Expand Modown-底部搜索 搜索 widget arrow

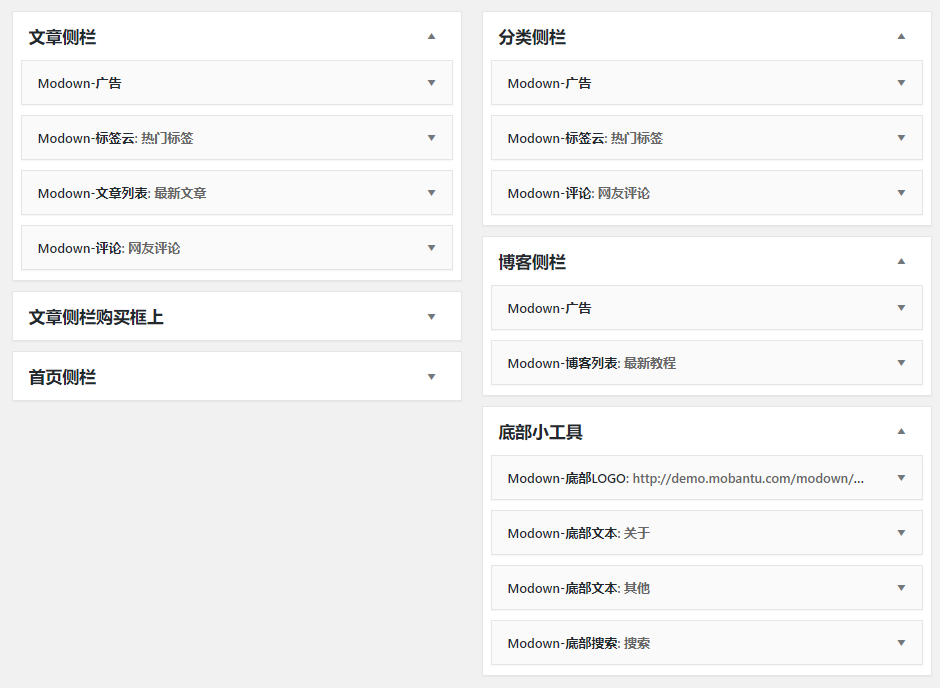[x=901, y=643]
